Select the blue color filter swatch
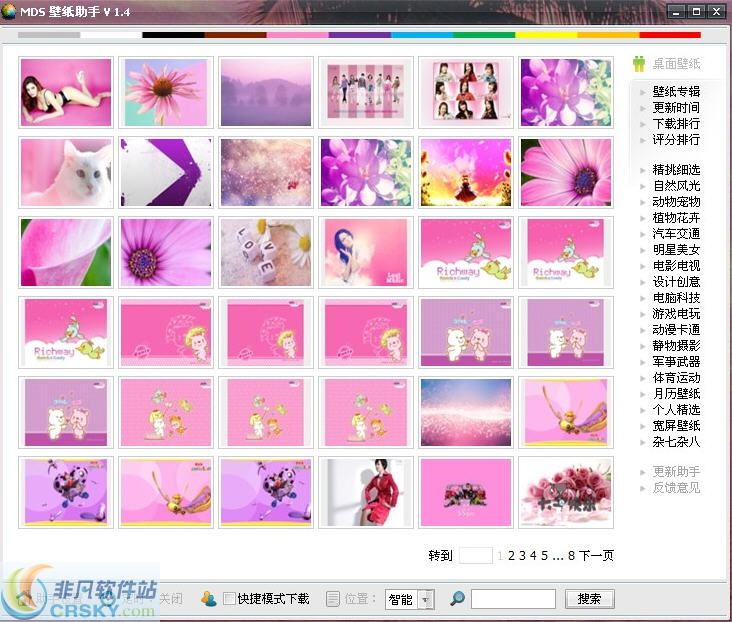 point(422,35)
